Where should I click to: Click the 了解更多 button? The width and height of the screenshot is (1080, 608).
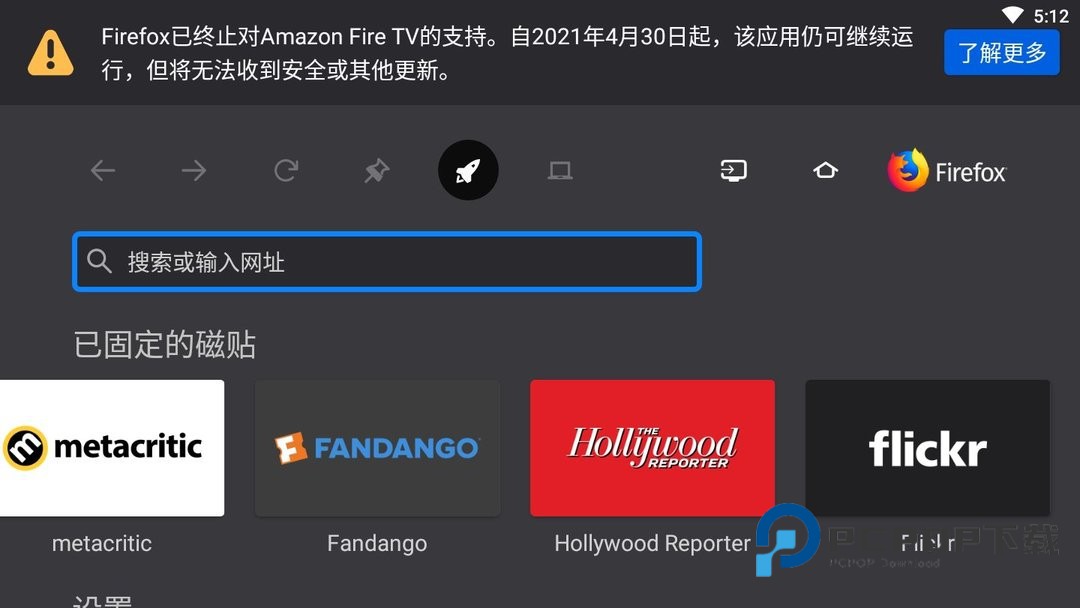click(1001, 52)
